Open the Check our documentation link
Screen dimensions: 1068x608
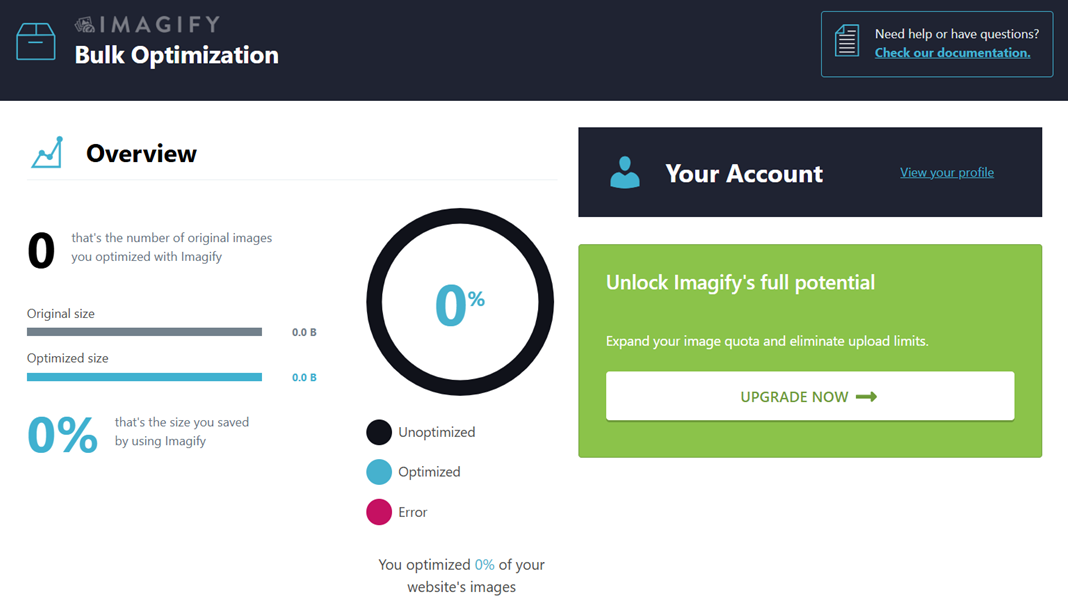click(952, 53)
